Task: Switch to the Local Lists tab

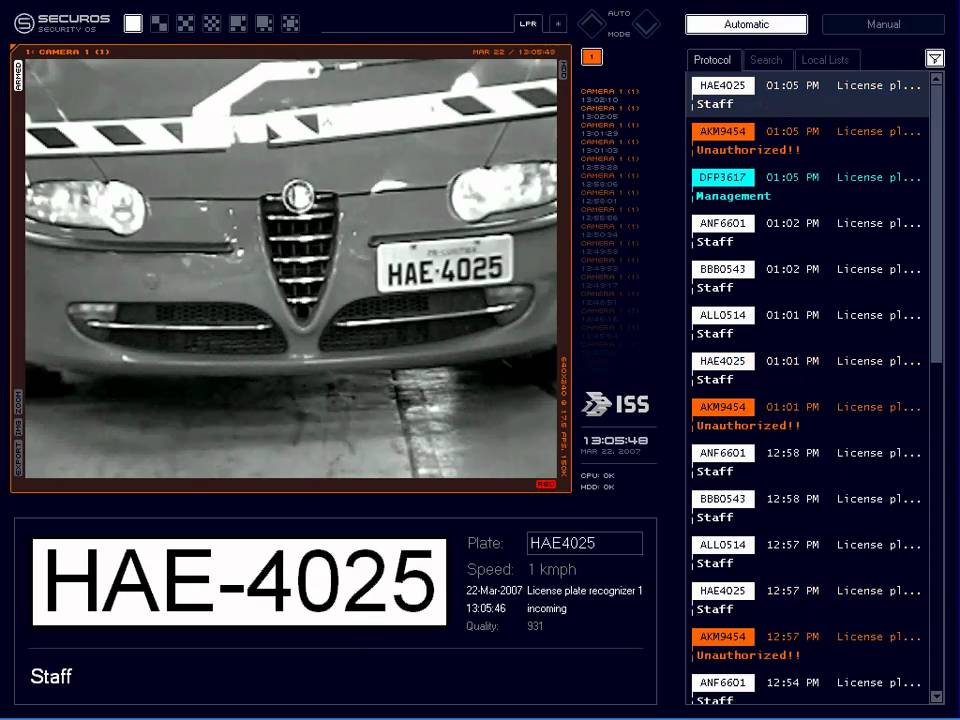Action: tap(825, 60)
